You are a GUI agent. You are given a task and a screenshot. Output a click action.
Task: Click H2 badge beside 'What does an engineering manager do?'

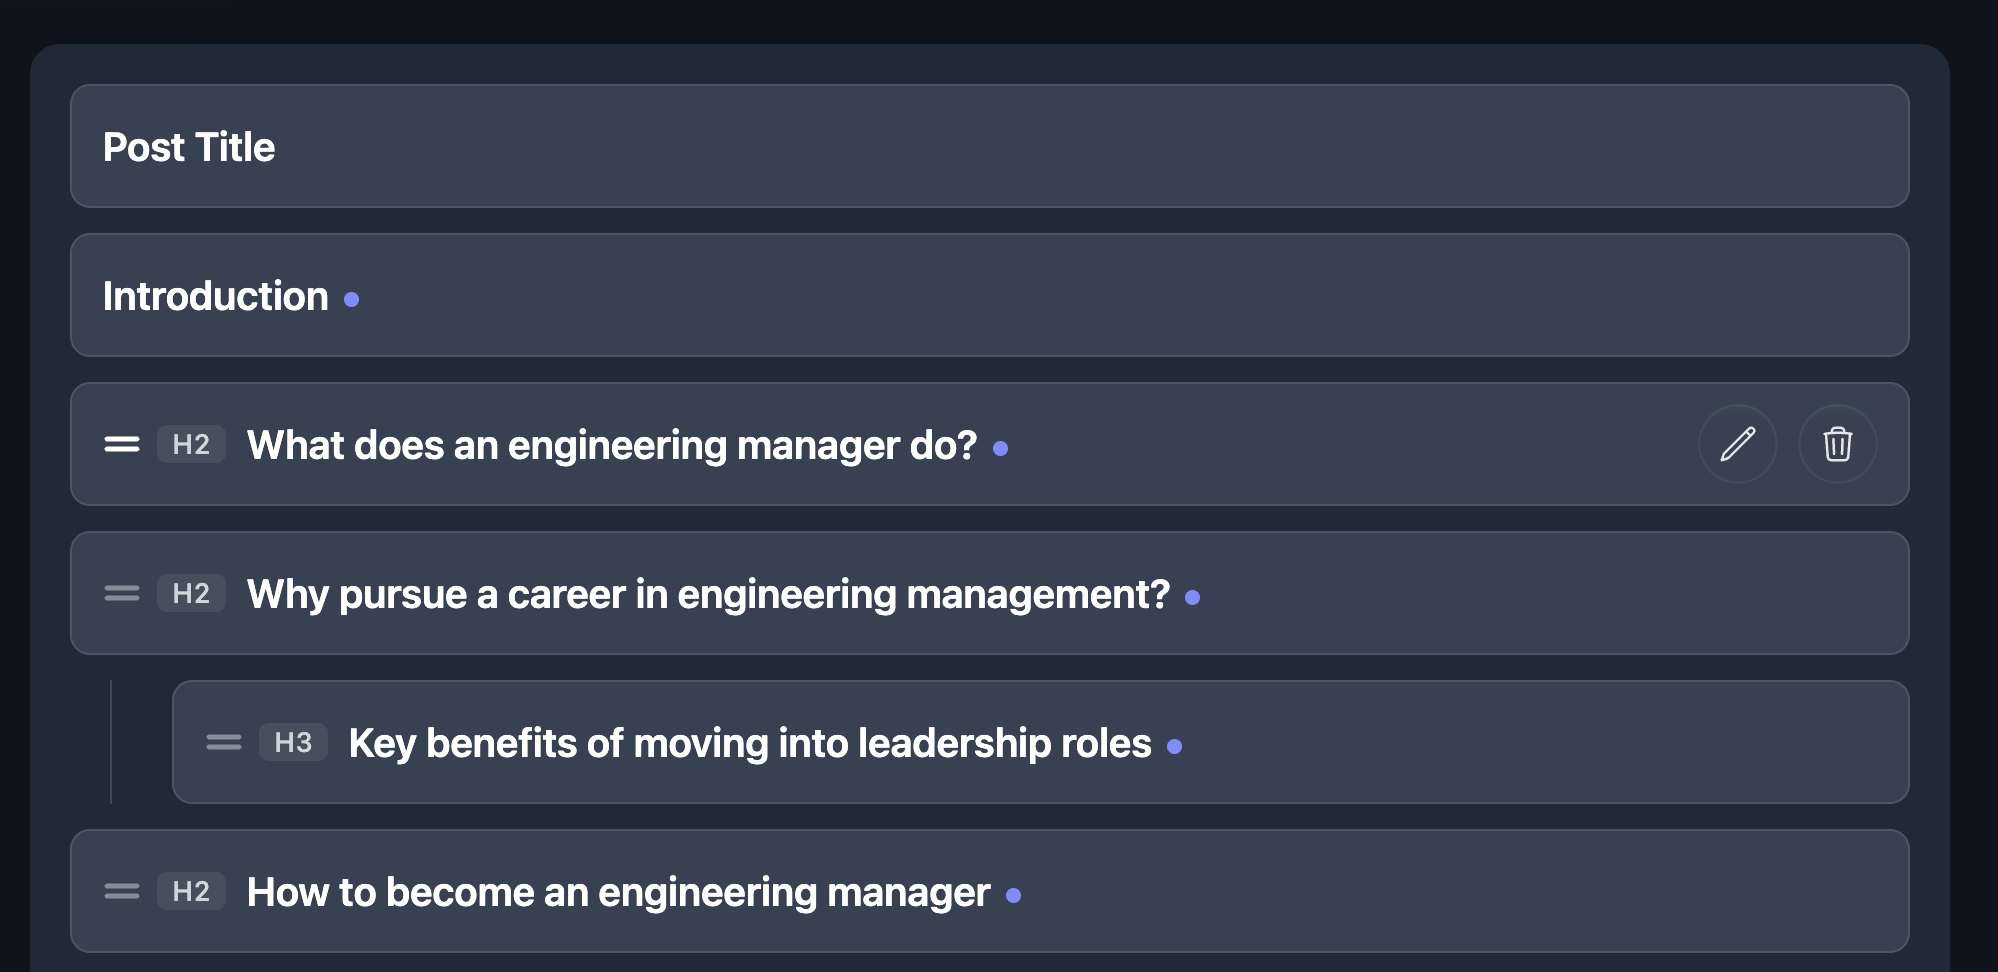pyautogui.click(x=191, y=444)
